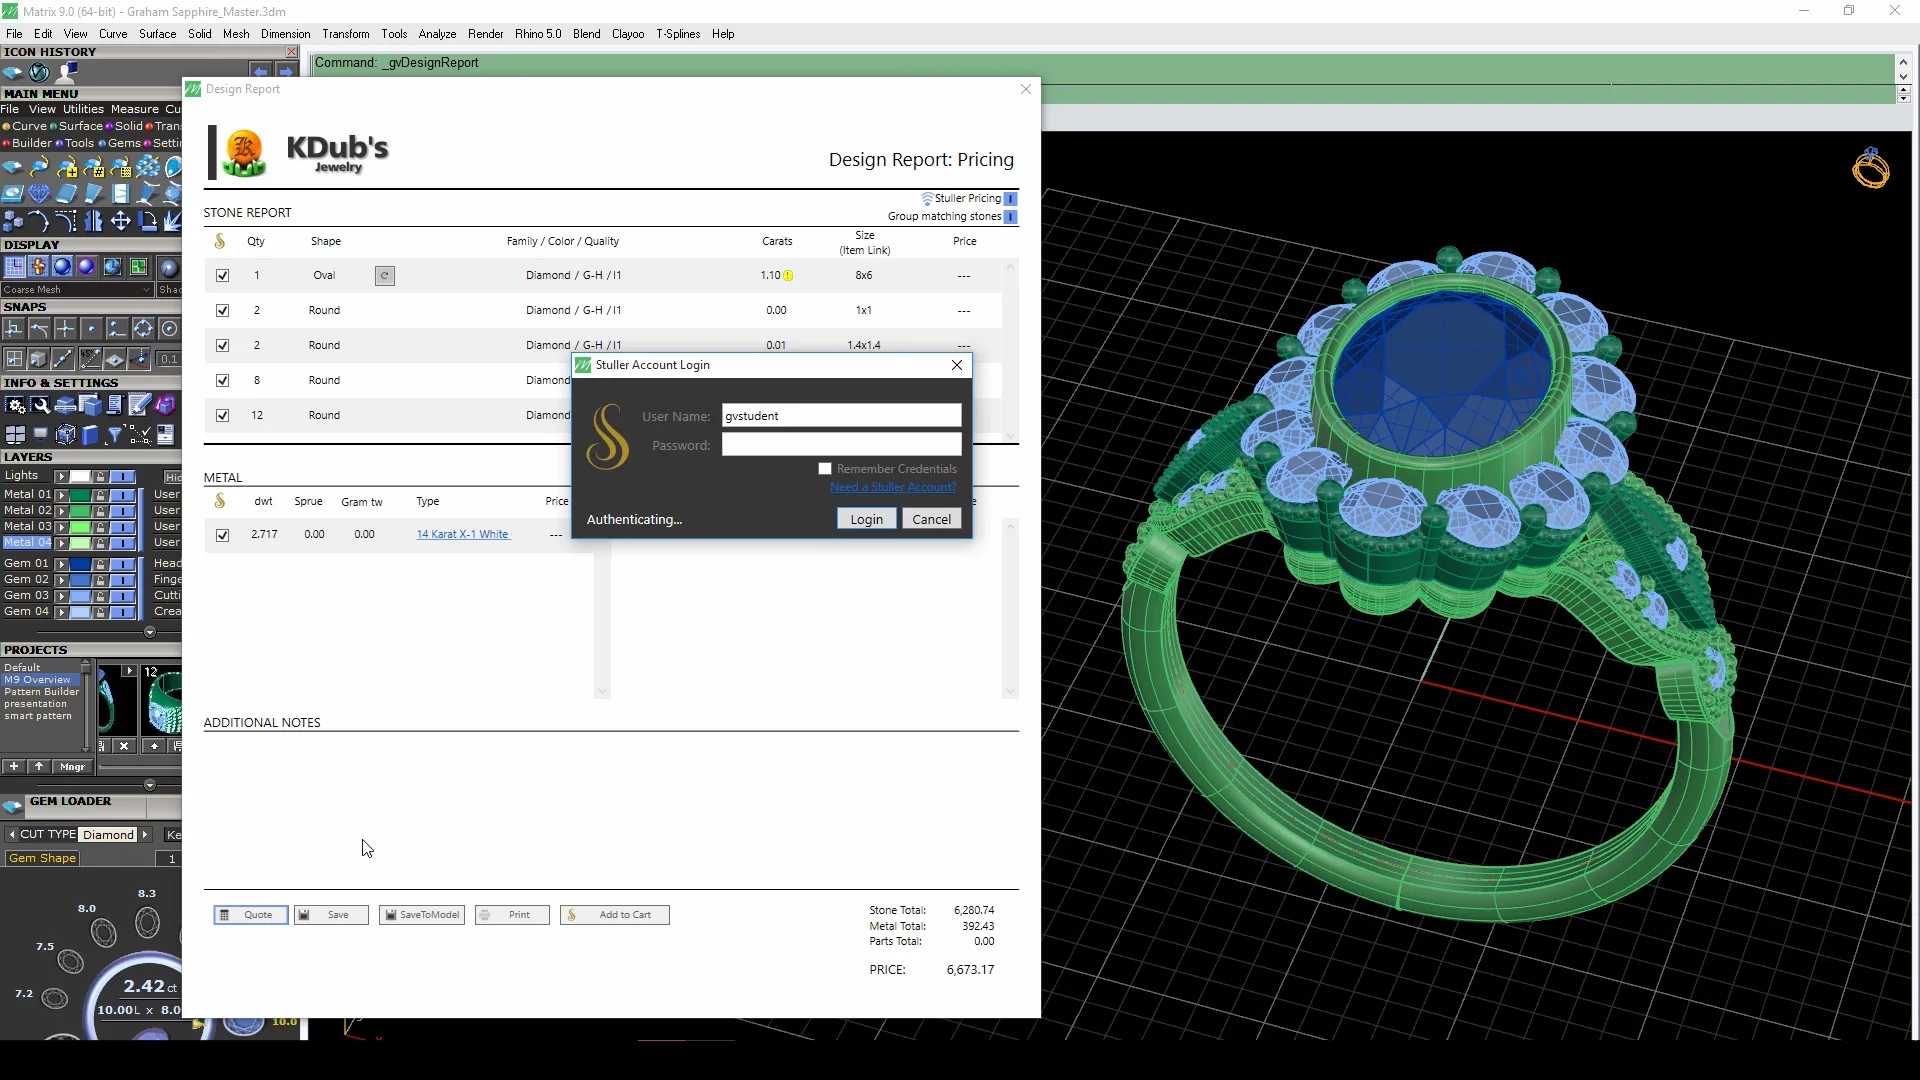The height and width of the screenshot is (1080, 1920).
Task: Open the Lights layer white color swatch
Action: pyautogui.click(x=79, y=477)
